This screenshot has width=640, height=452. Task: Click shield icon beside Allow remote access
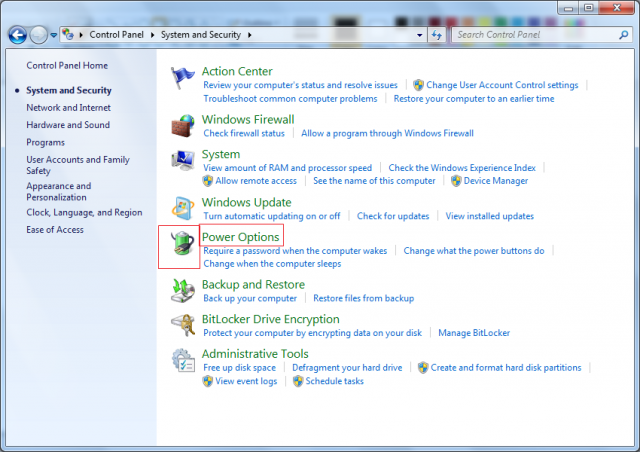(208, 180)
